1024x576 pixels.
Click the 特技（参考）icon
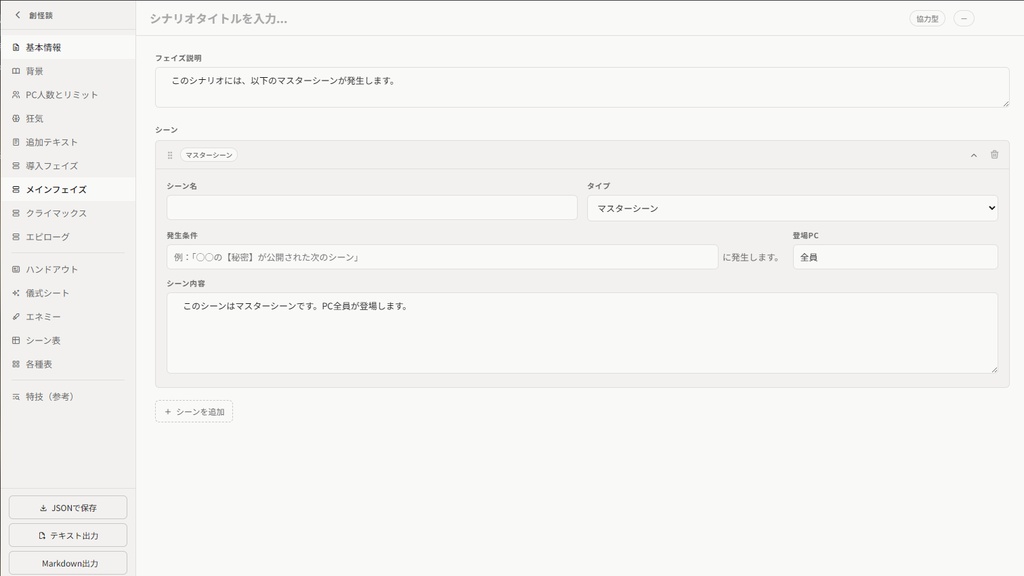click(x=16, y=396)
